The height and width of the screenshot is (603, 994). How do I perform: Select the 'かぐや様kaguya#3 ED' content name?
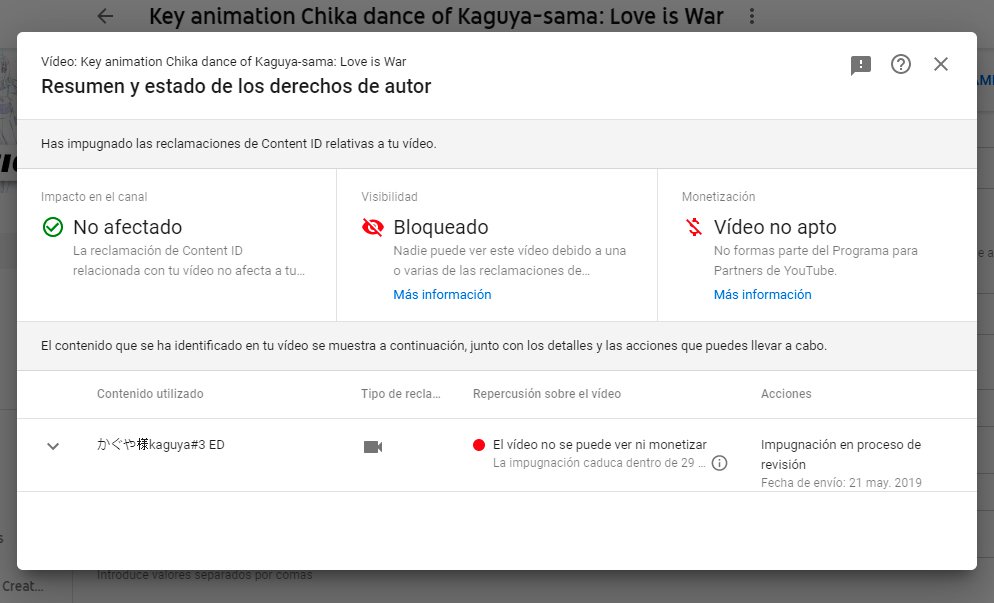click(160, 444)
